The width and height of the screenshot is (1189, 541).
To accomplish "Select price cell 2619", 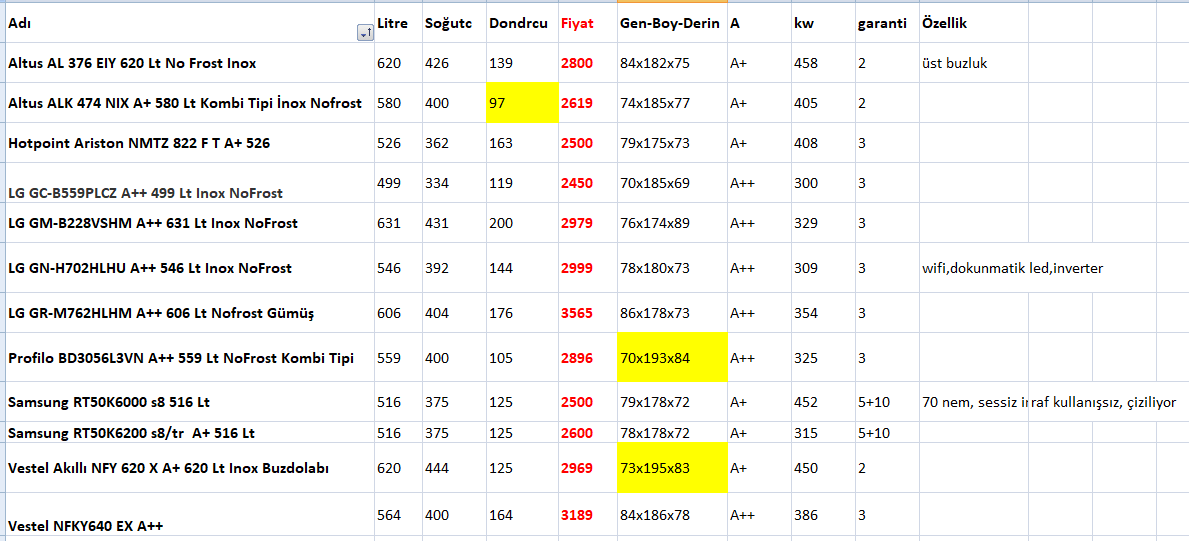I will 587,102.
